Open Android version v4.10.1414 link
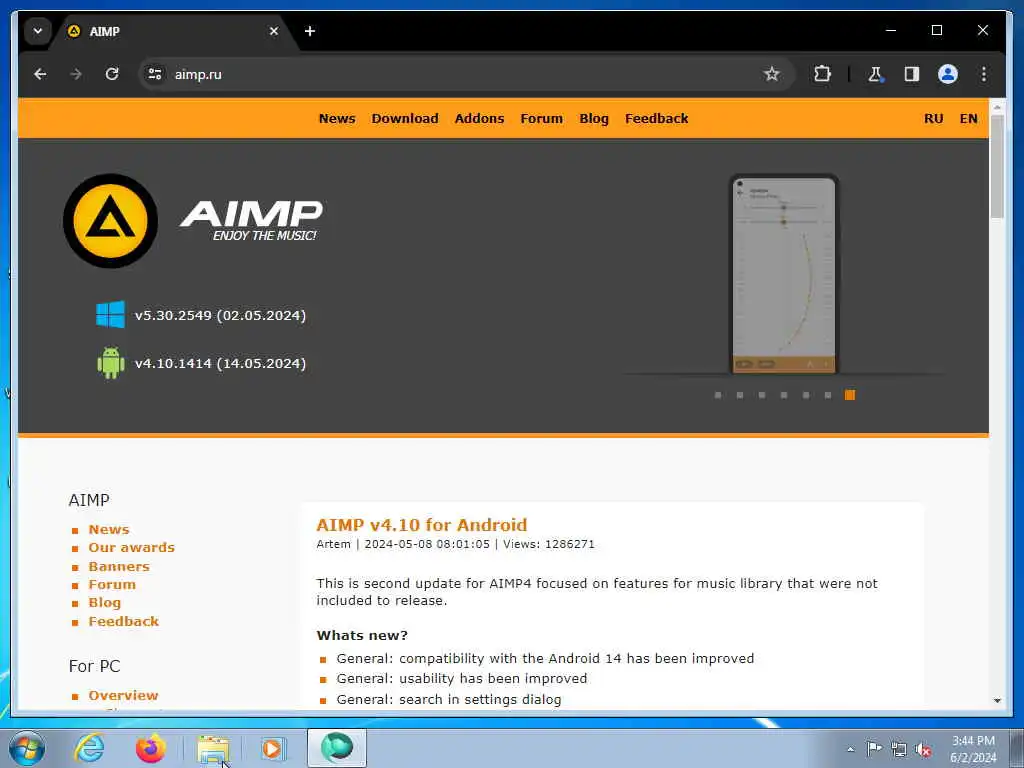The width and height of the screenshot is (1024, 768). pos(220,364)
